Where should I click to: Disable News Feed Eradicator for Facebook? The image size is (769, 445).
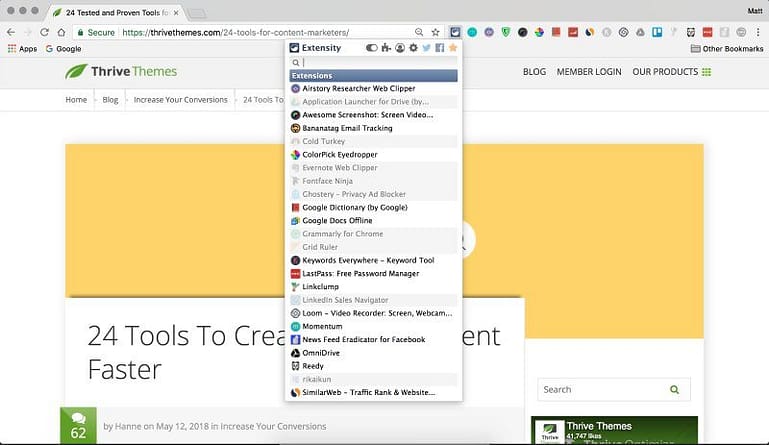(373, 340)
